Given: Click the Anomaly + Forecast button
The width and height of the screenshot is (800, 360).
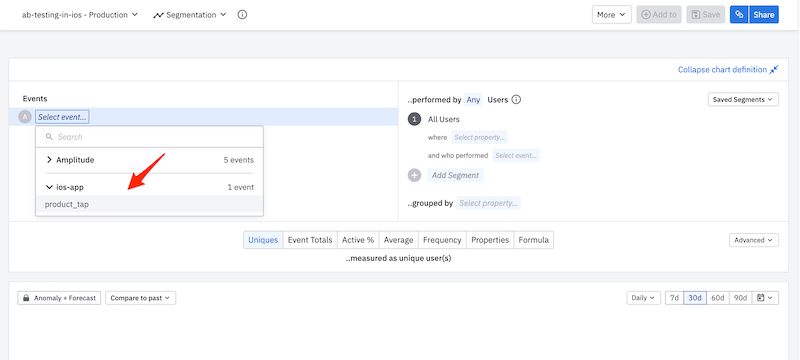Looking at the screenshot, I should click(x=59, y=298).
